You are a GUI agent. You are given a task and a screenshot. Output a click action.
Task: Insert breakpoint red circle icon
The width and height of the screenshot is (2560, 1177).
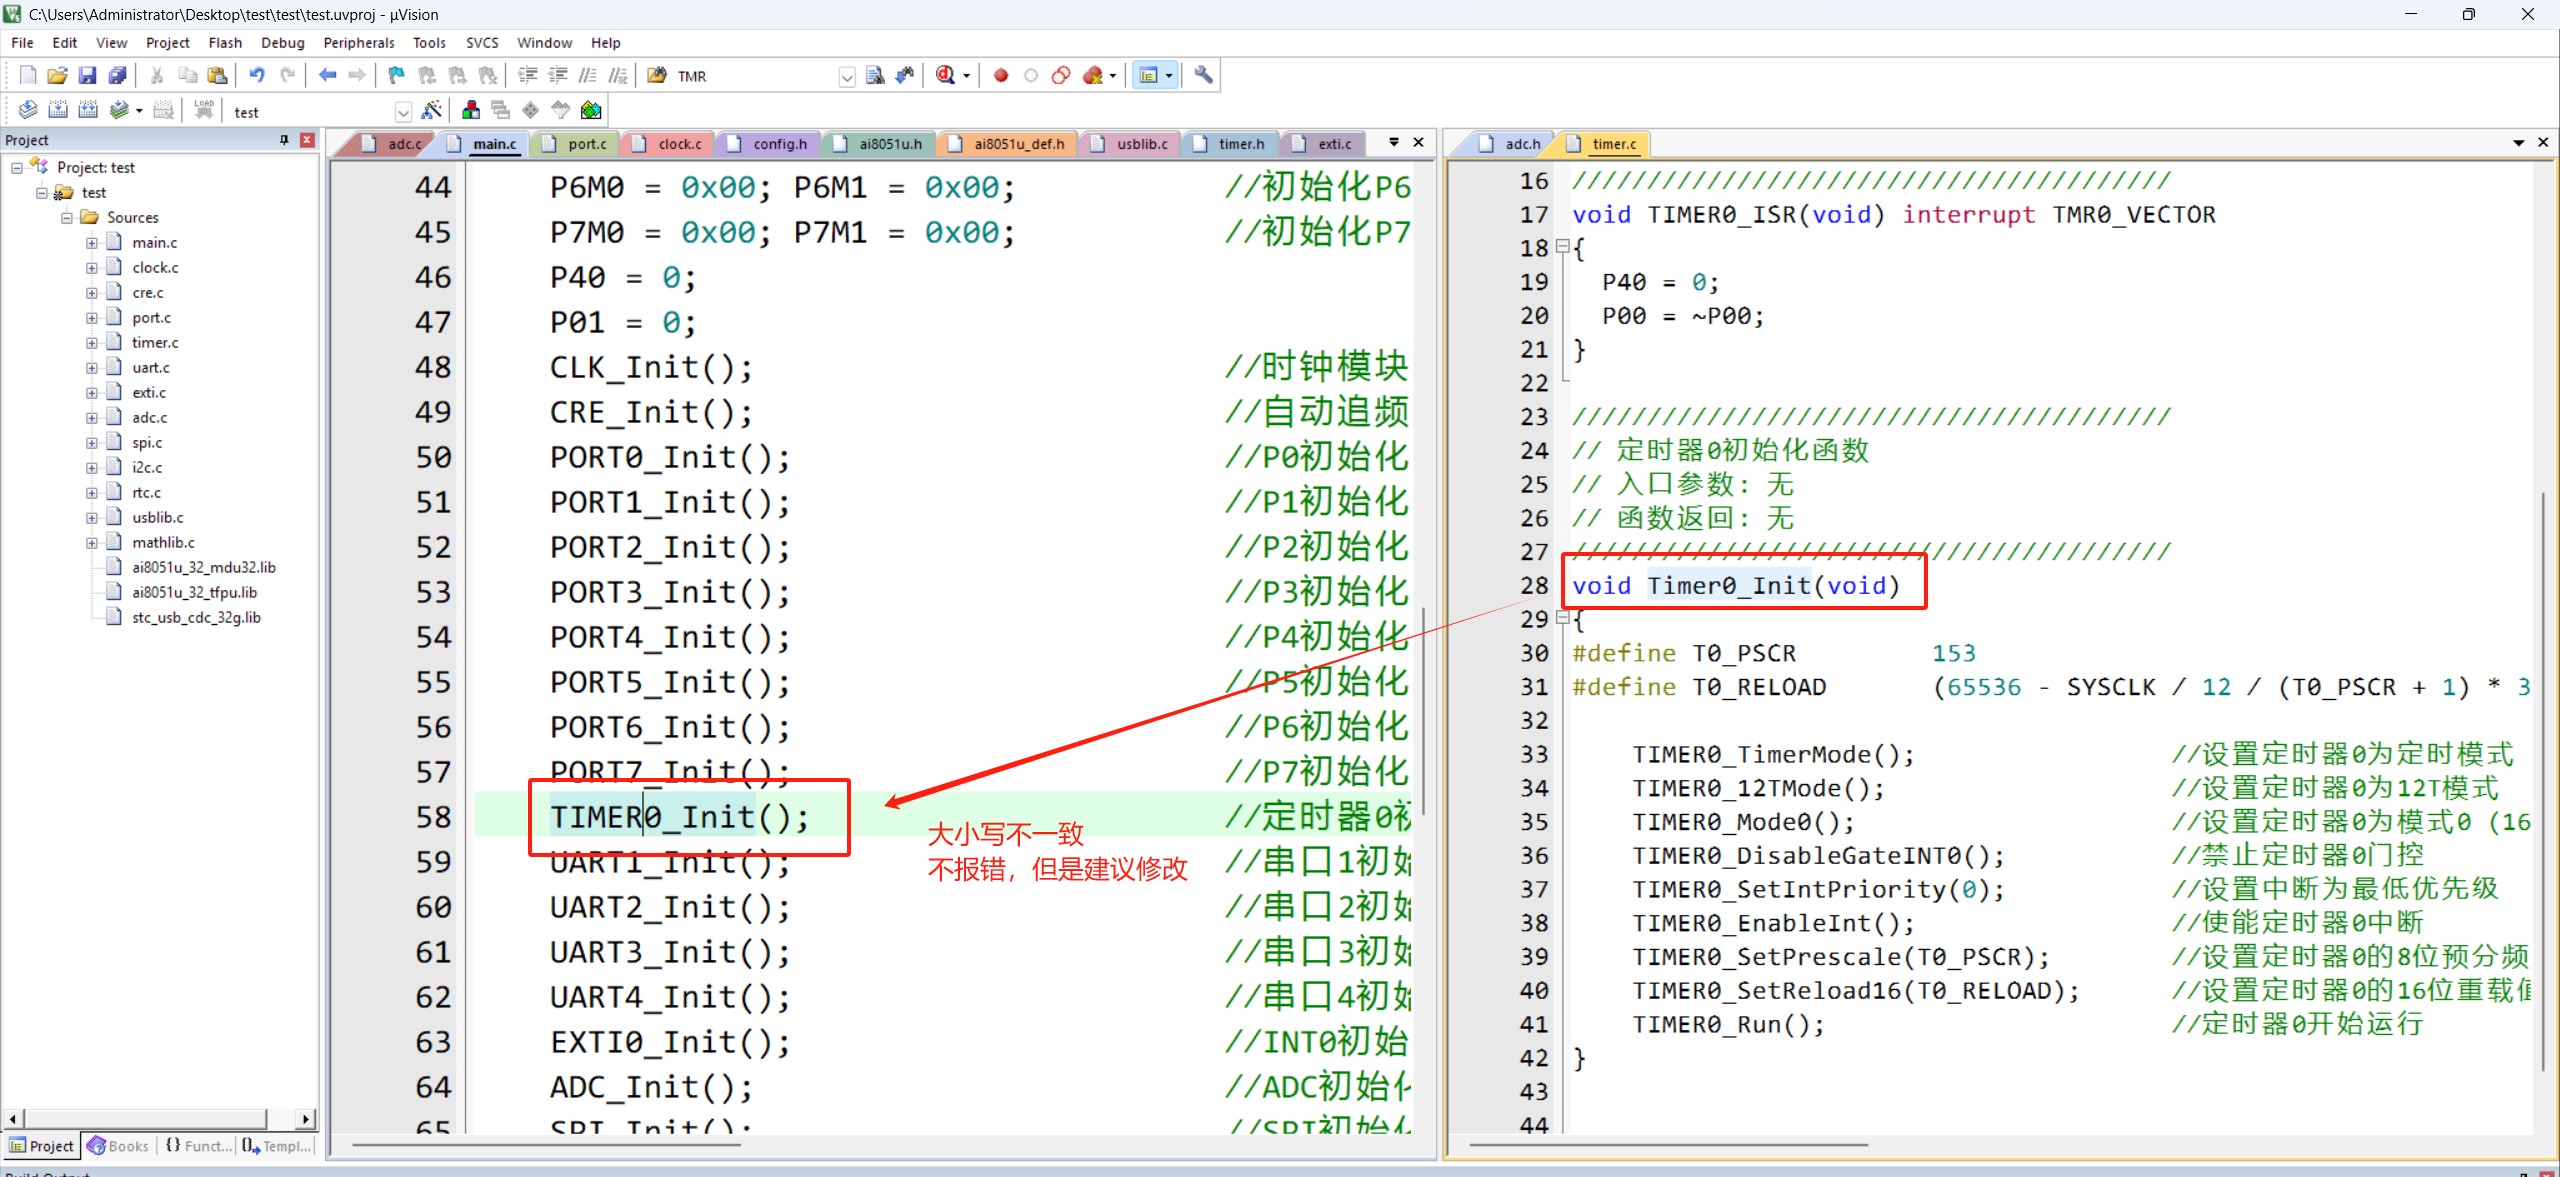1001,75
